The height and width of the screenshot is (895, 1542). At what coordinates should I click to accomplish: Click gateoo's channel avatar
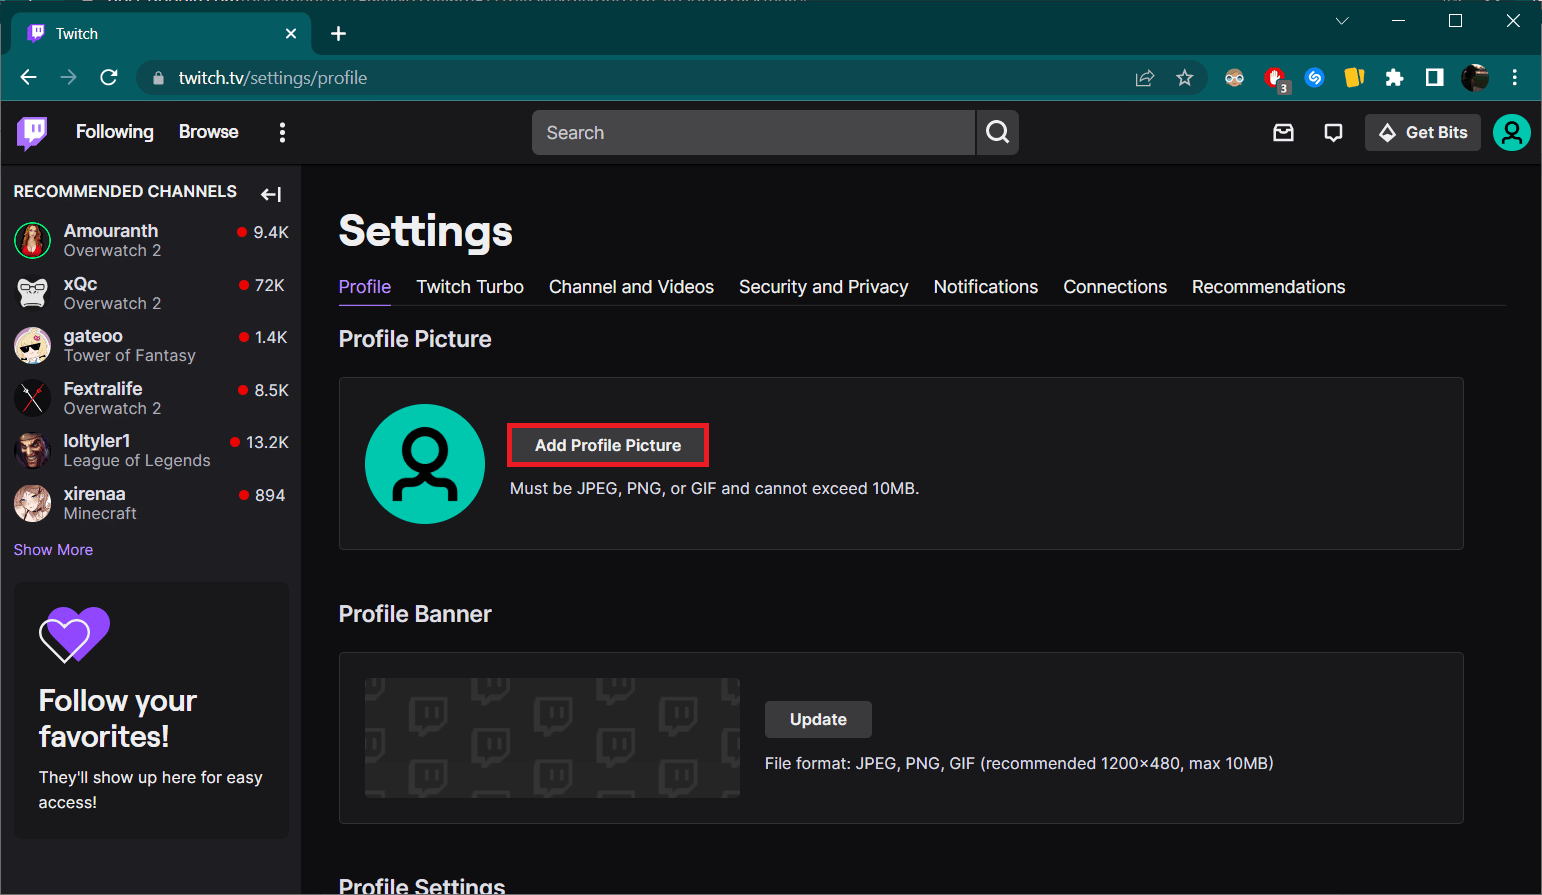(x=32, y=345)
